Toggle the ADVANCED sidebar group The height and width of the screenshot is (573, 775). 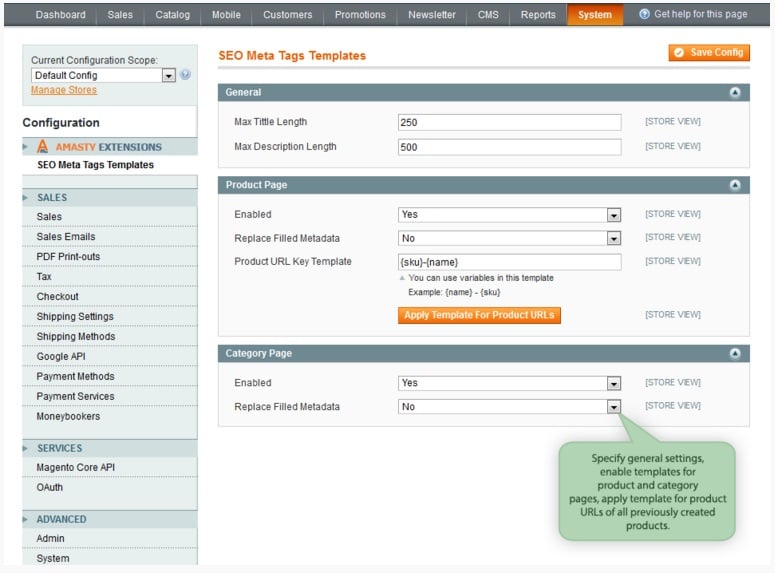click(110, 519)
